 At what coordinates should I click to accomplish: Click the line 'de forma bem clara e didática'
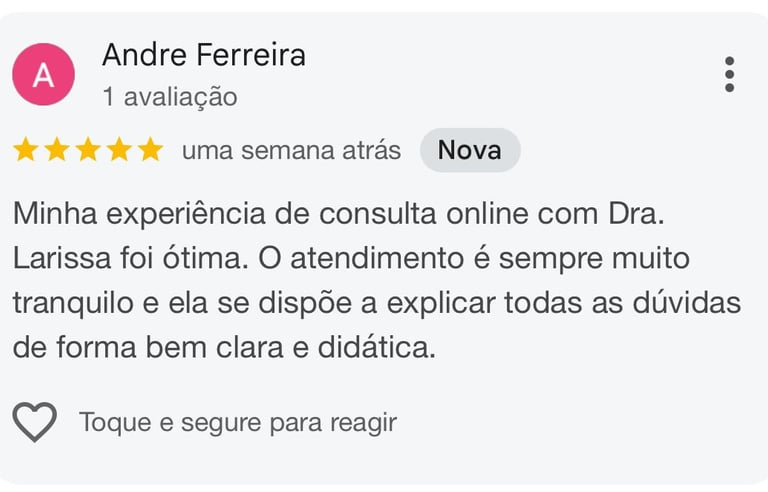(224, 347)
